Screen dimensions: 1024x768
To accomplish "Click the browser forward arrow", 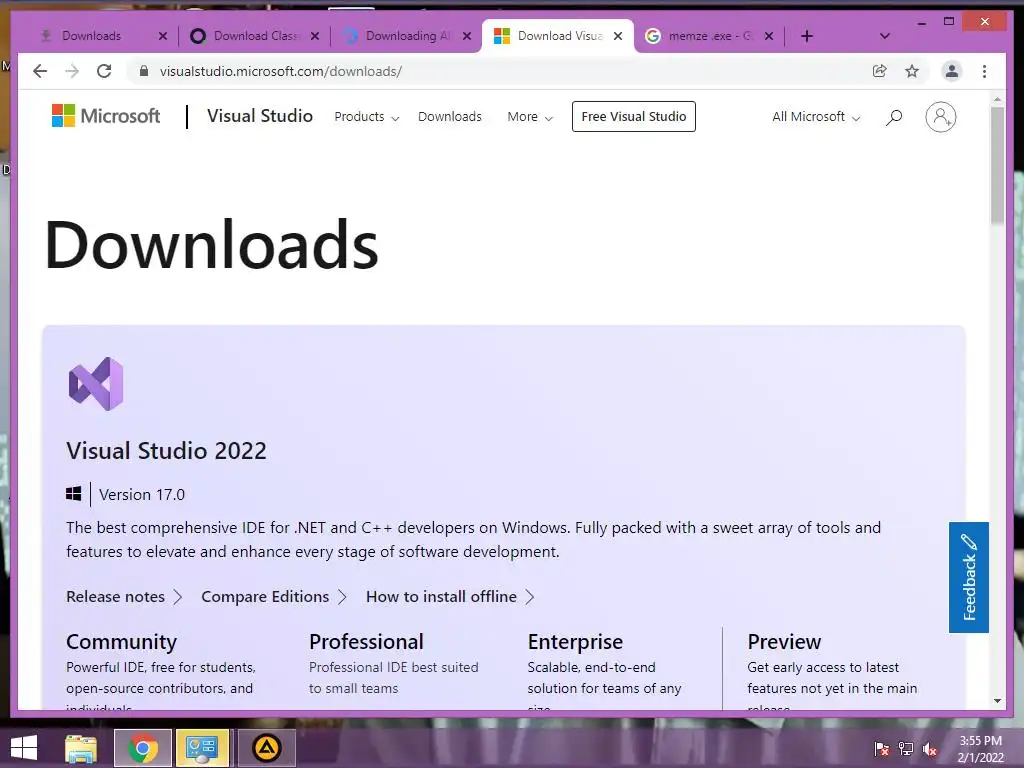I will tap(72, 71).
